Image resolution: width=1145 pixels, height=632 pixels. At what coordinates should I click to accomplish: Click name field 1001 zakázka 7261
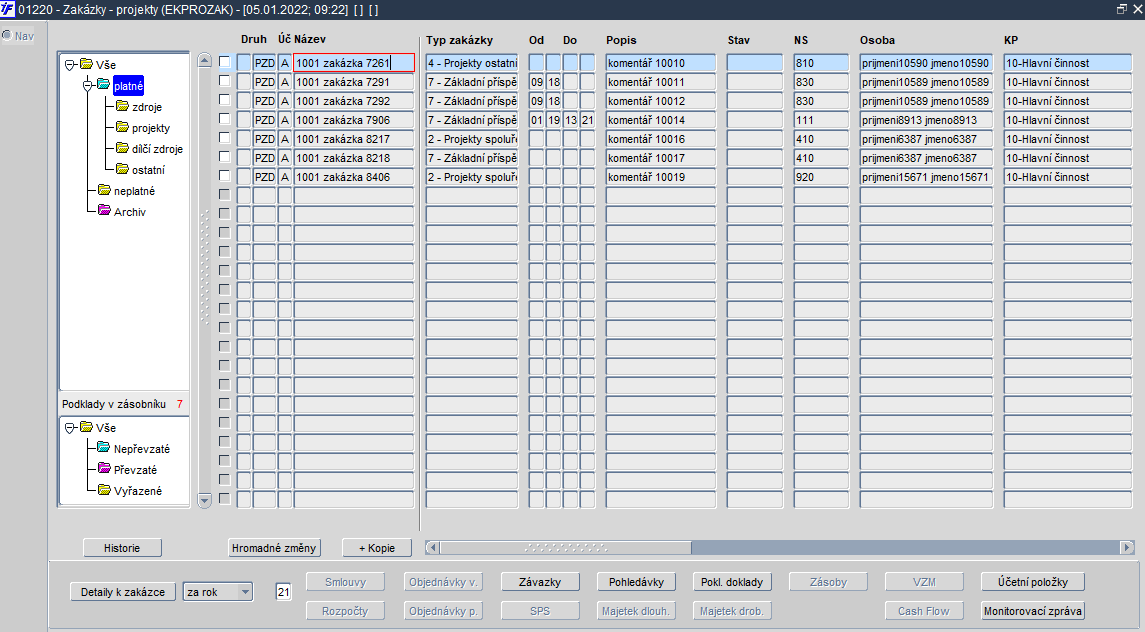tap(354, 63)
